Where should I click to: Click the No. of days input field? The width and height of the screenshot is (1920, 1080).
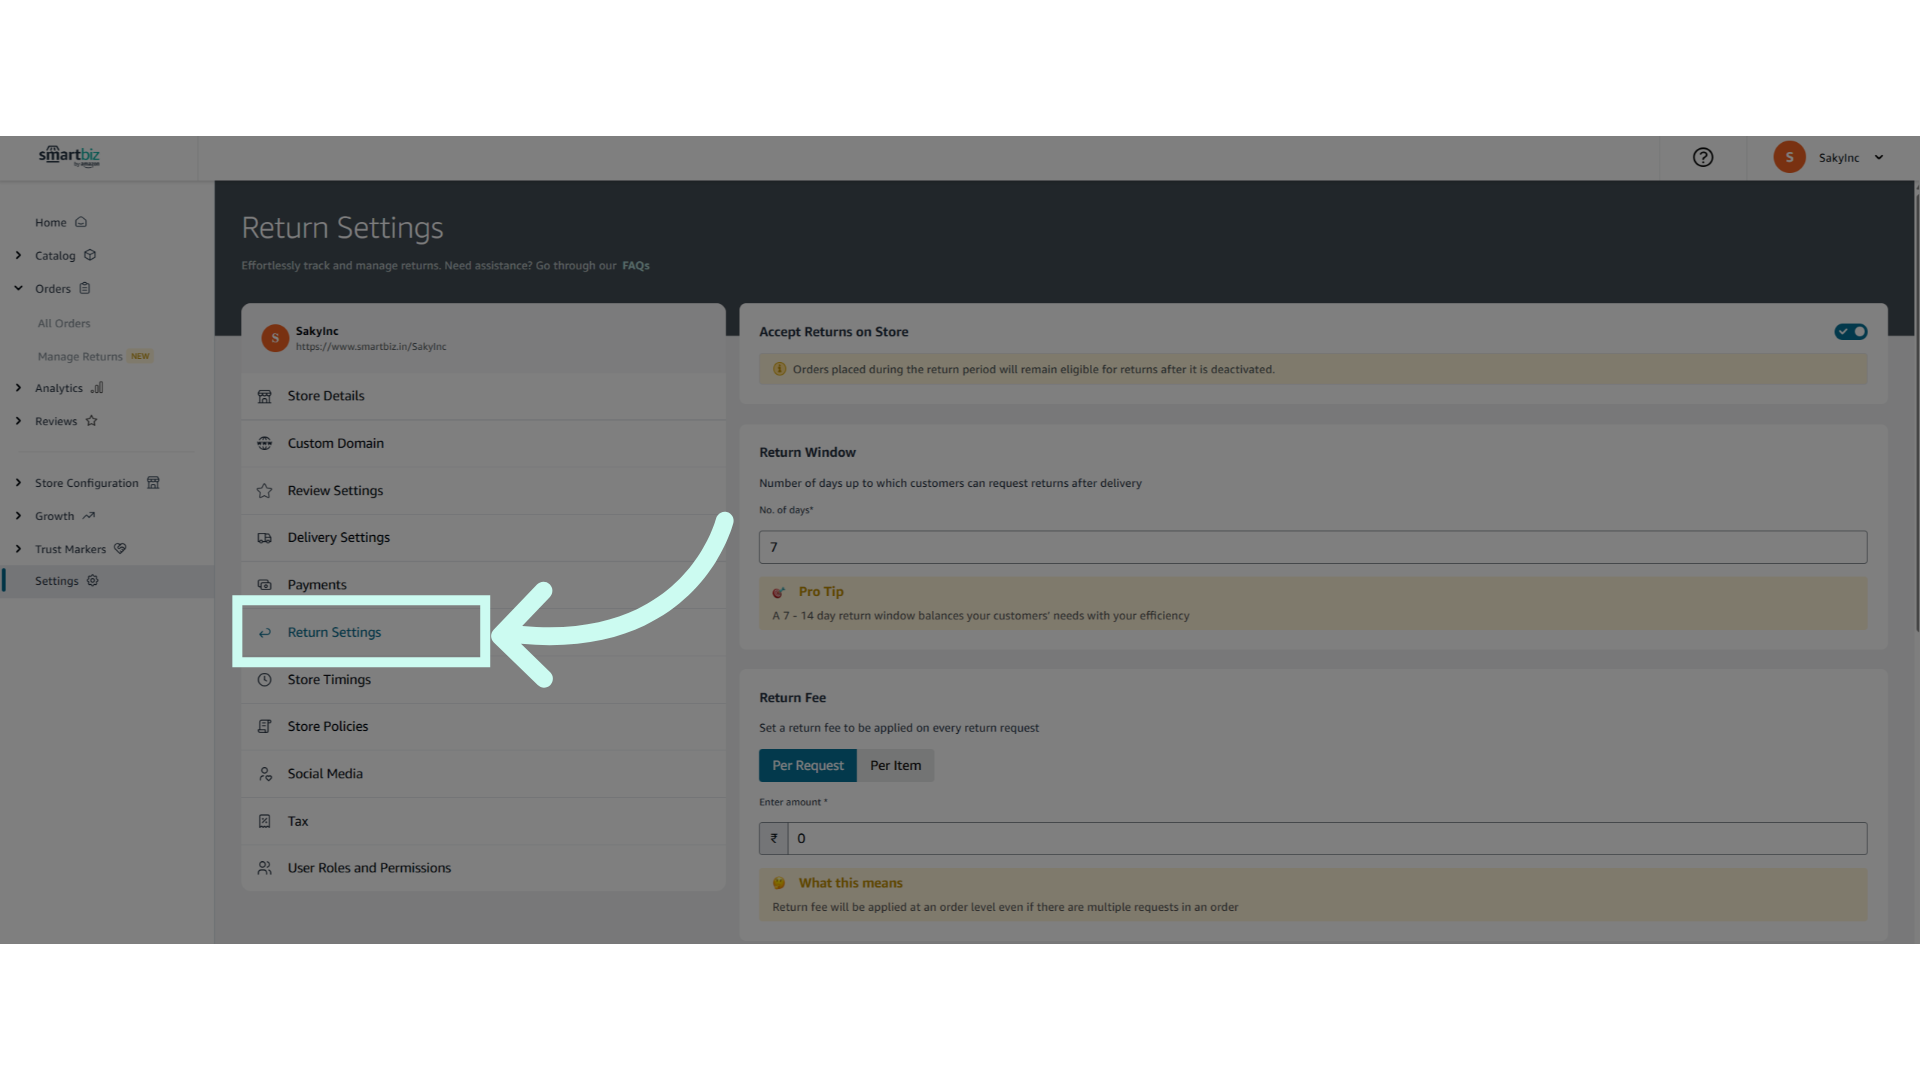tap(1312, 547)
